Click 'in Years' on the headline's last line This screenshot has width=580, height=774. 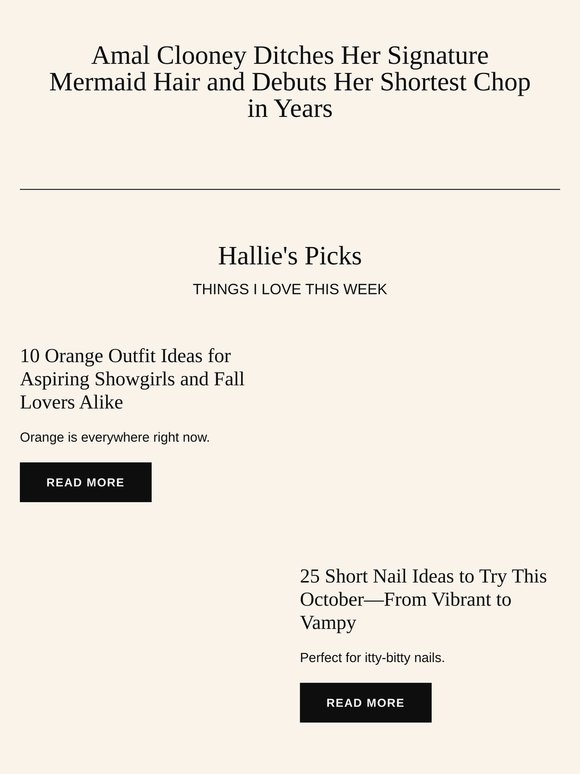[x=290, y=109]
